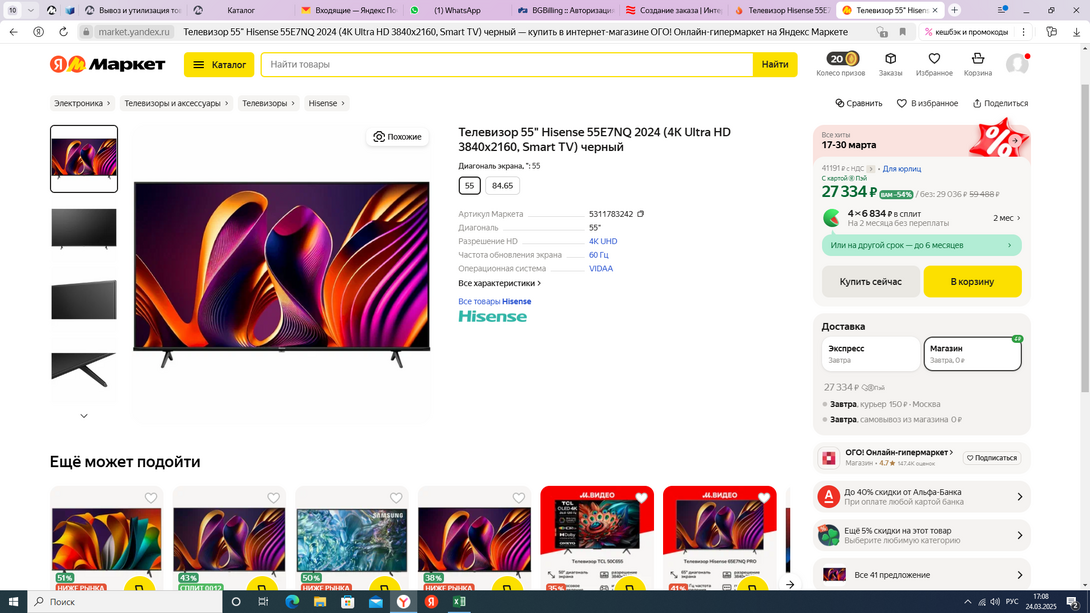The width and height of the screenshot is (1090, 613).
Task: Switch to the BGBilling browser tab
Action: [565, 10]
